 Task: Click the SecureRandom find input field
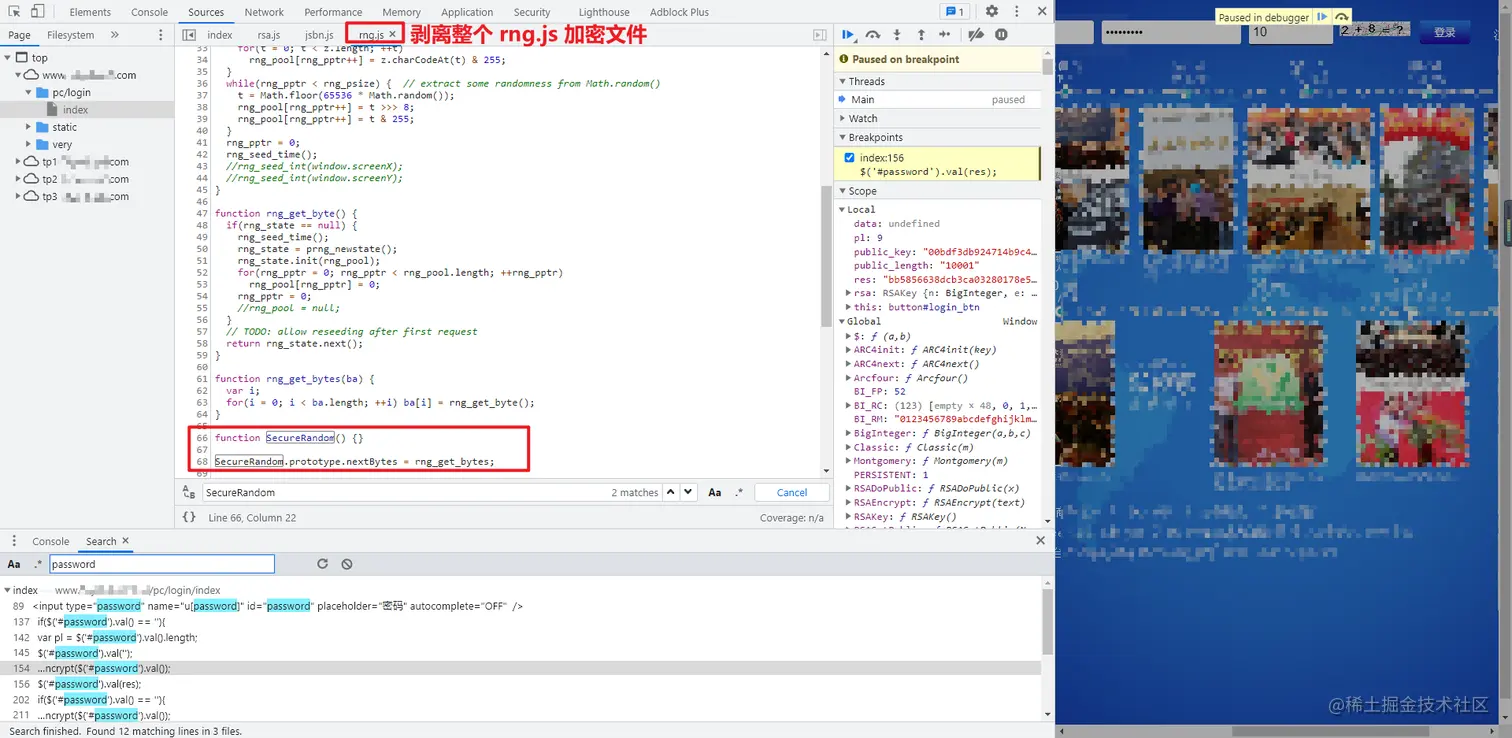point(405,492)
